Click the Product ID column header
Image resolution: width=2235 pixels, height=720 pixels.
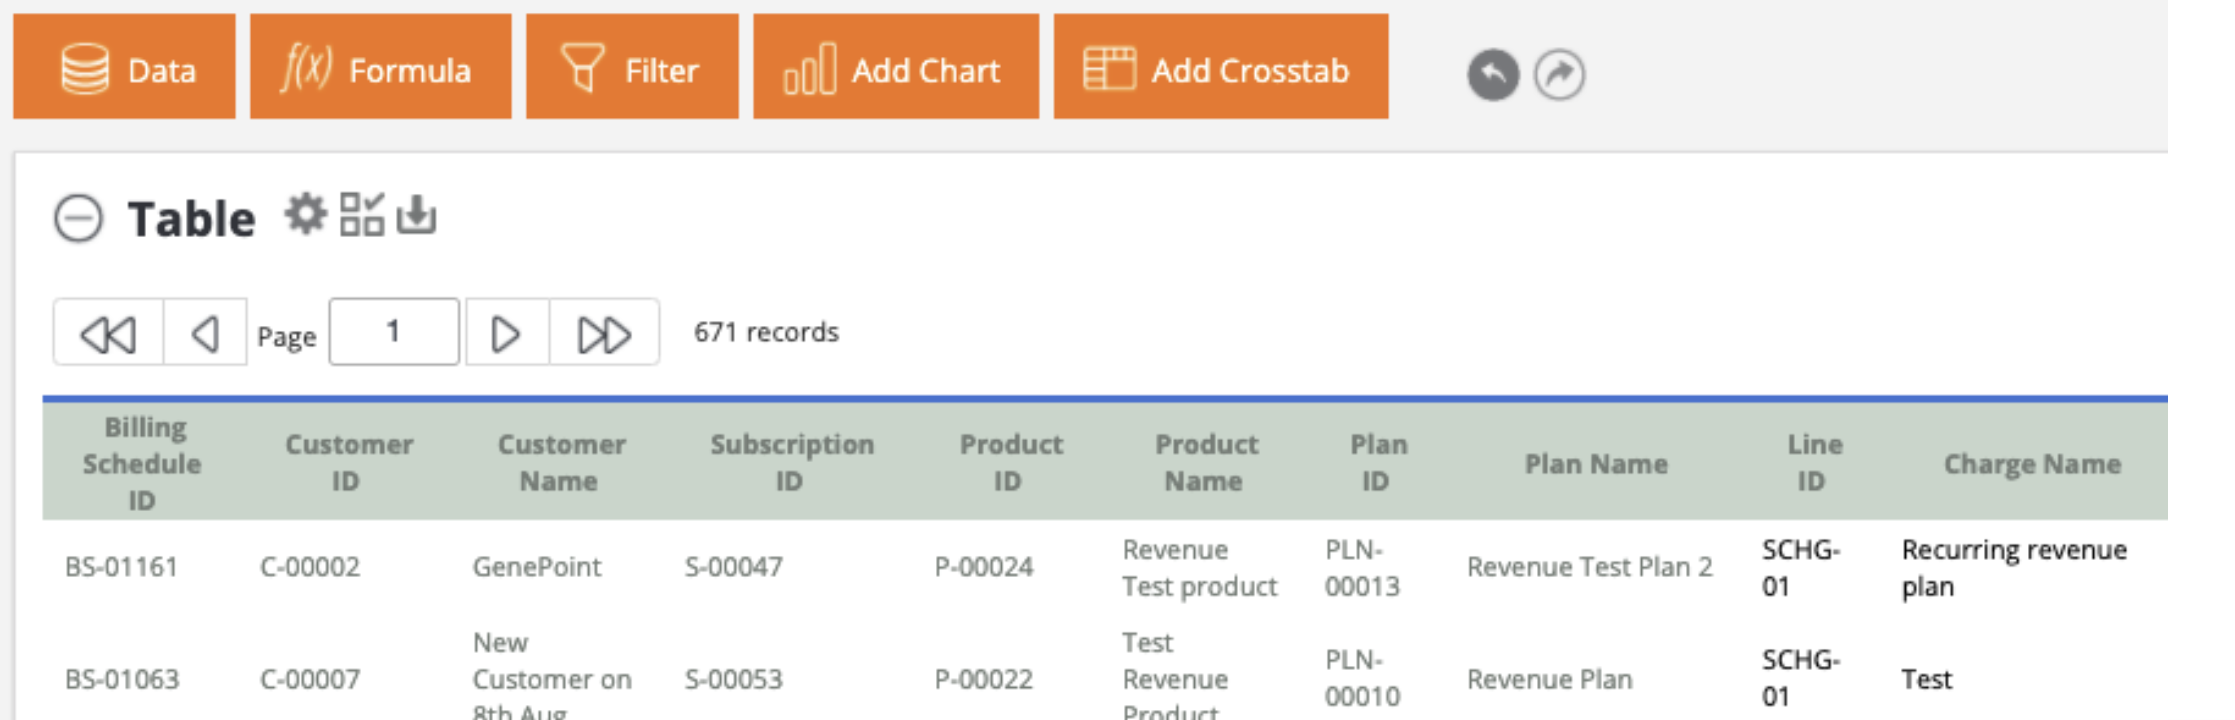(1010, 463)
